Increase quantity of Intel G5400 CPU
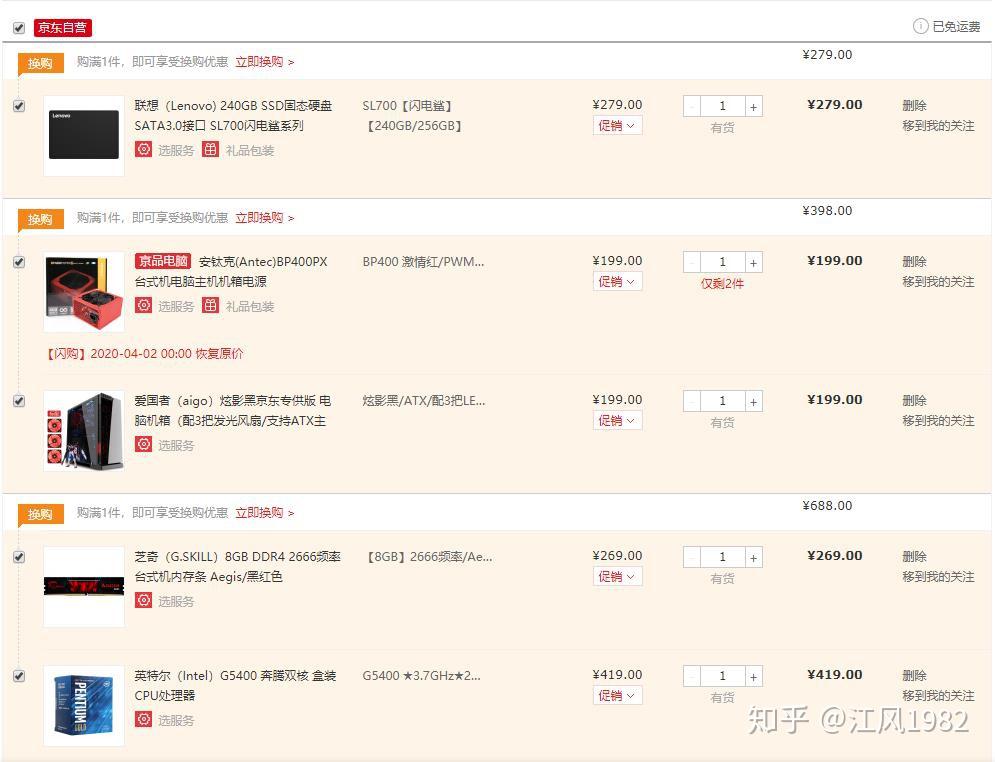Screen dimensions: 995x762 tap(753, 677)
